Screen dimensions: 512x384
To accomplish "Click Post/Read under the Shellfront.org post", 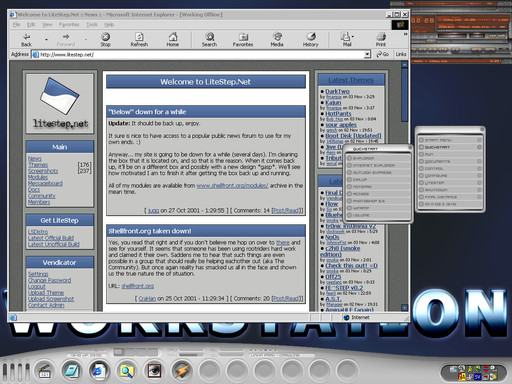I will [287, 299].
